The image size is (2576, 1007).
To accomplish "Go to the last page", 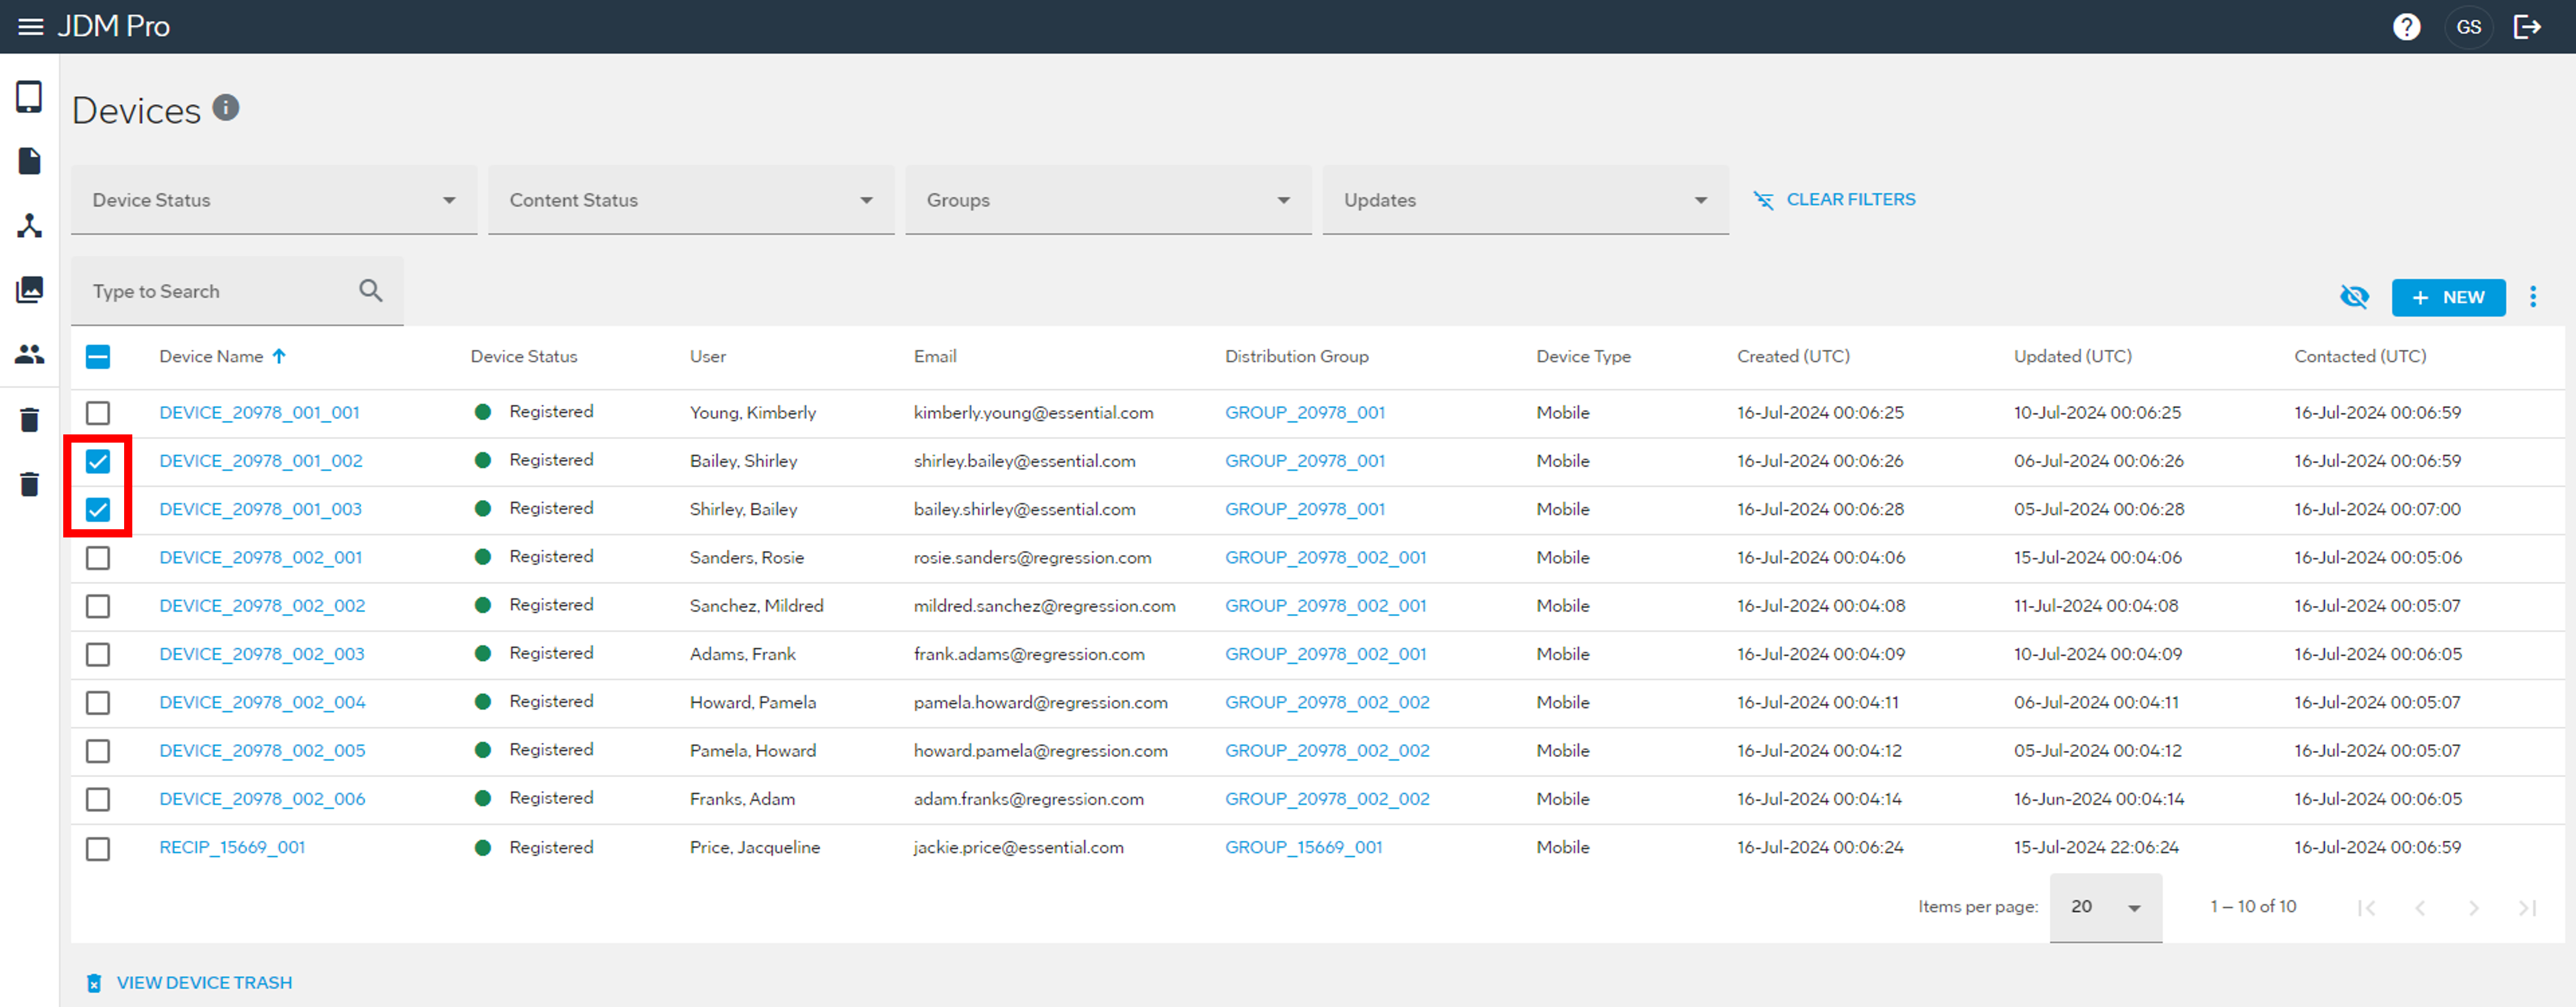I will tap(2527, 908).
